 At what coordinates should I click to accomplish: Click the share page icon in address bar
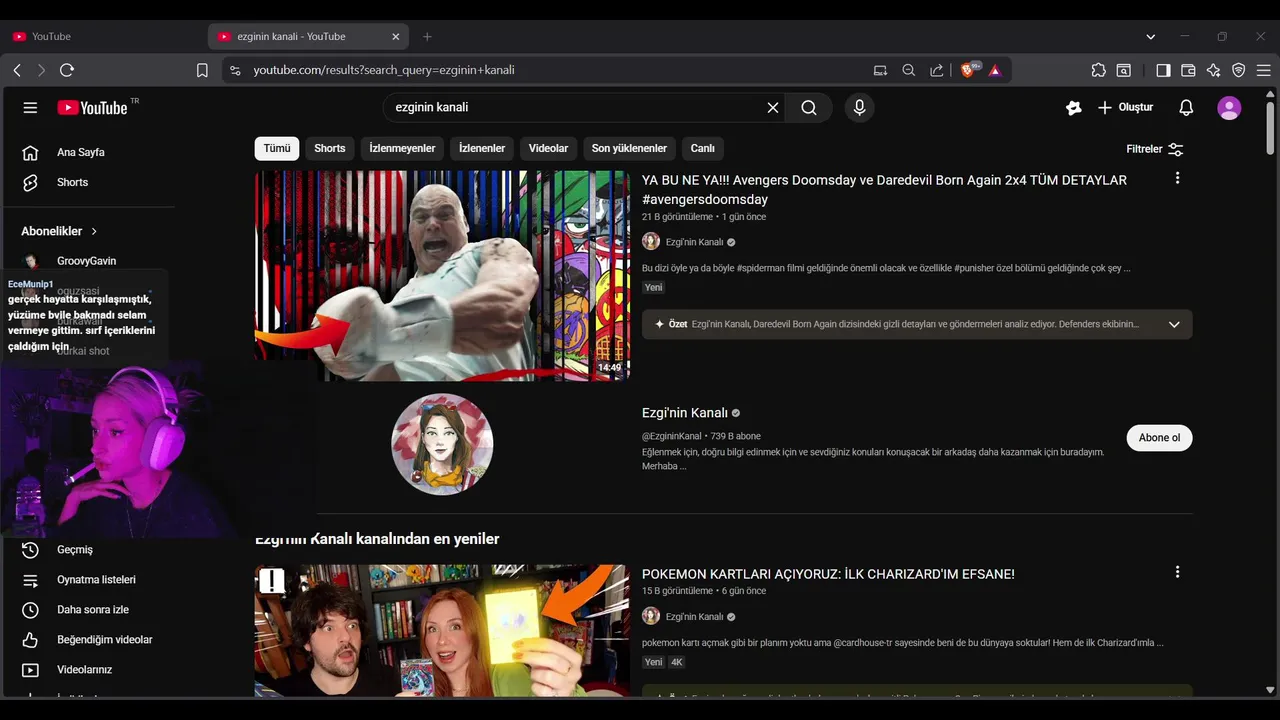click(936, 70)
